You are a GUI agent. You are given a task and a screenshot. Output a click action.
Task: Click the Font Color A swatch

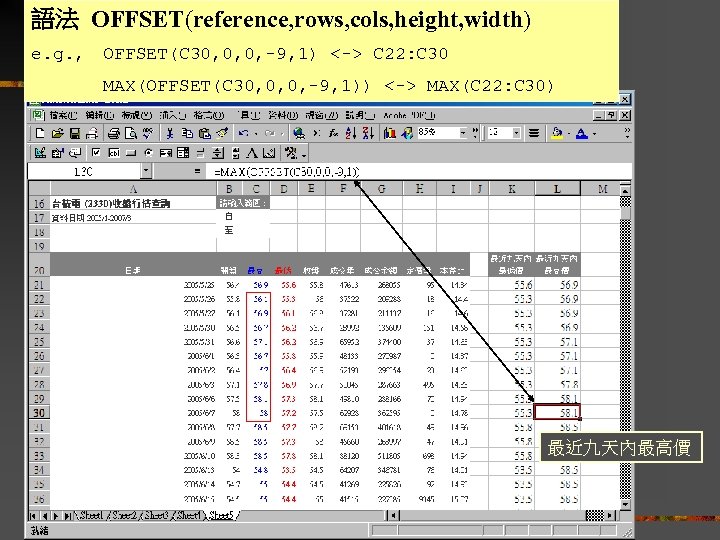point(582,133)
